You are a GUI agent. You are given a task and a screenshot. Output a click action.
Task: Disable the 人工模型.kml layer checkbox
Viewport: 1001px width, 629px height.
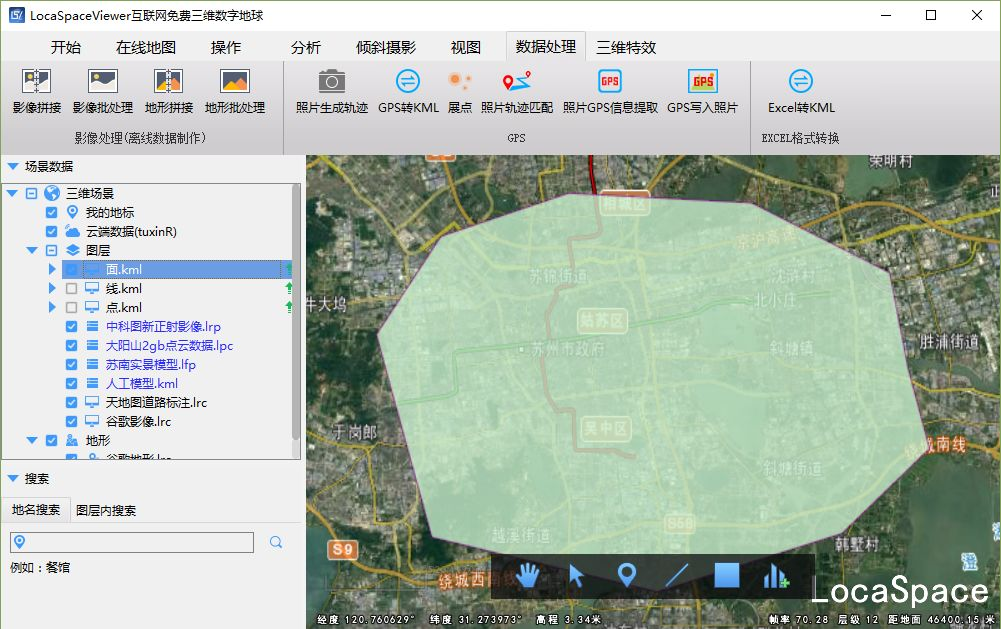(x=72, y=383)
